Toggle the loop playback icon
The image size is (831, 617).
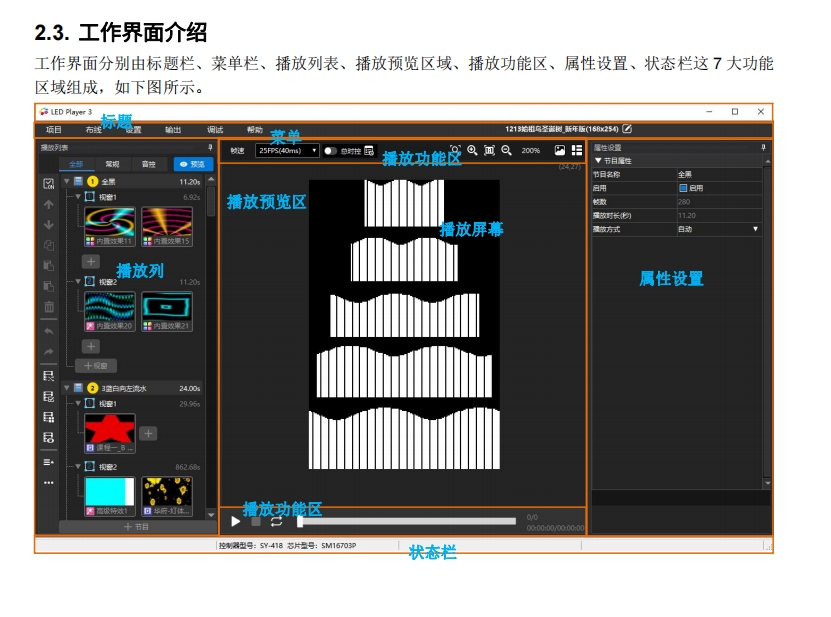pos(276,521)
